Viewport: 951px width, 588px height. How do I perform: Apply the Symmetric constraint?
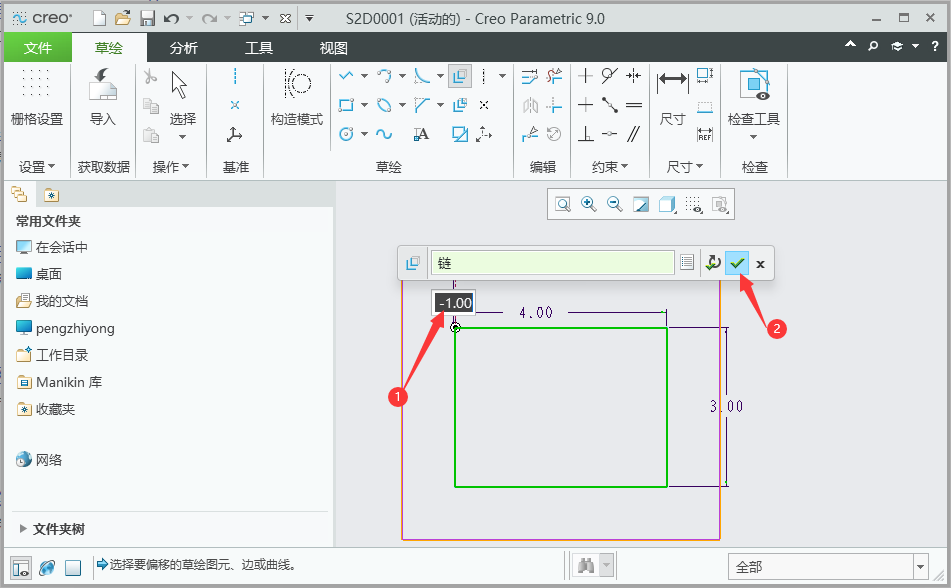pyautogui.click(x=634, y=76)
